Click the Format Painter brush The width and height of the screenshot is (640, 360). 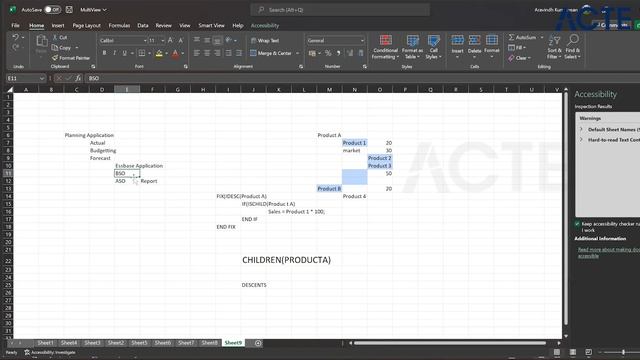tap(55, 58)
